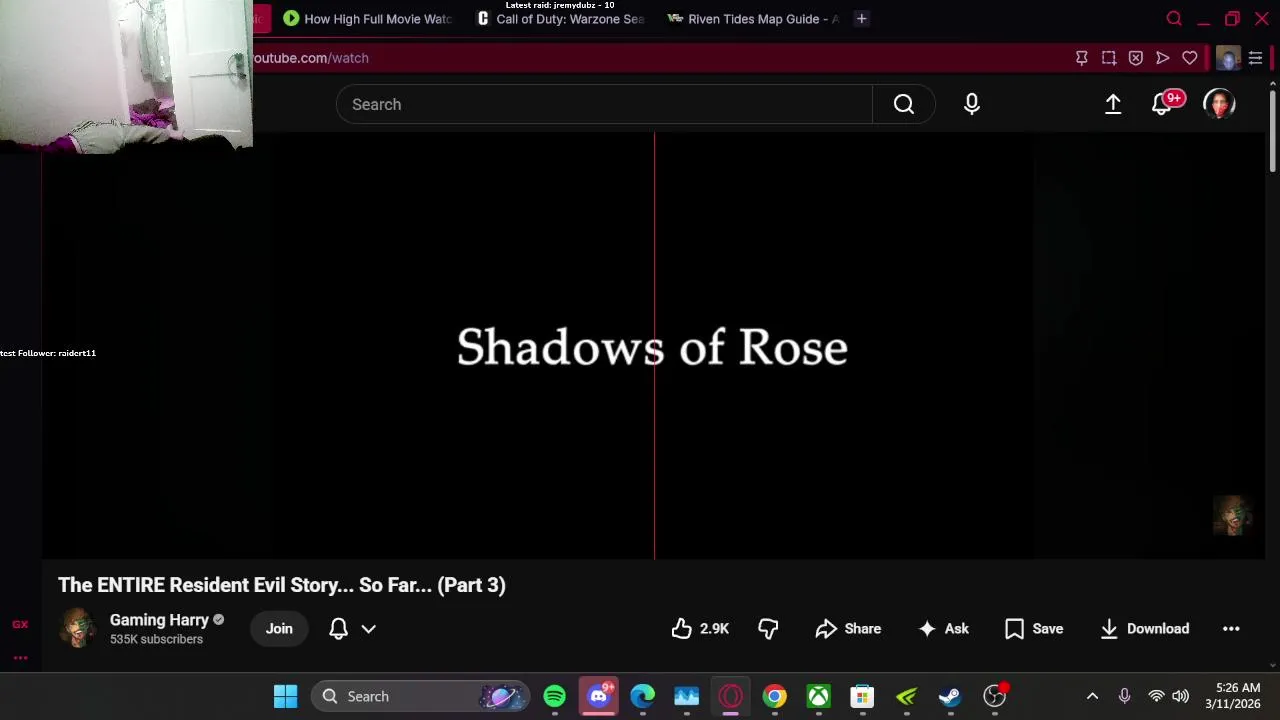The height and width of the screenshot is (720, 1280).
Task: Open Opera player/flow arrow icon
Action: [1162, 58]
